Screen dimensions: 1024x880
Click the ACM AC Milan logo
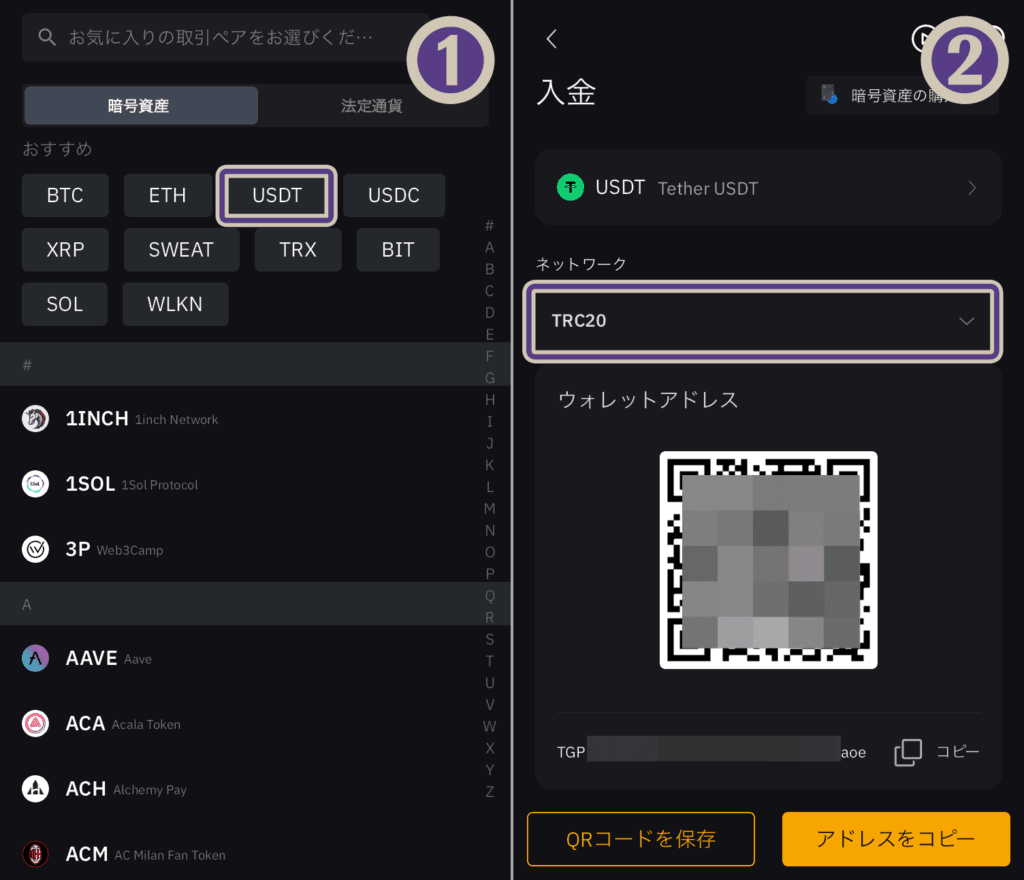pos(35,854)
